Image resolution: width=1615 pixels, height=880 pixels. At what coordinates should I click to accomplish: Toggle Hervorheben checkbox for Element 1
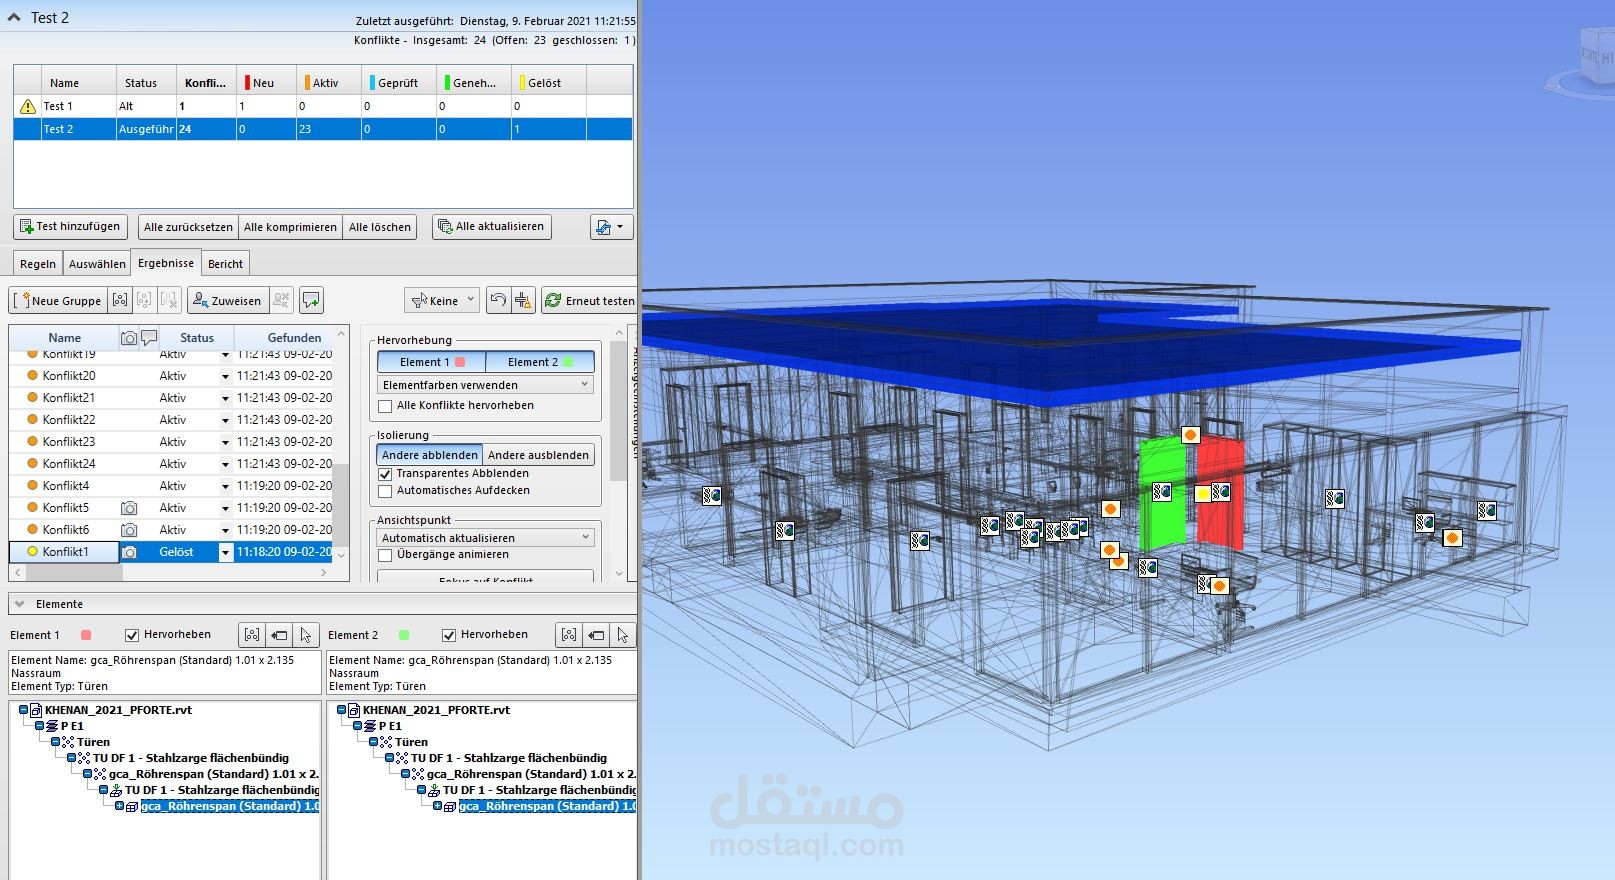pos(132,635)
